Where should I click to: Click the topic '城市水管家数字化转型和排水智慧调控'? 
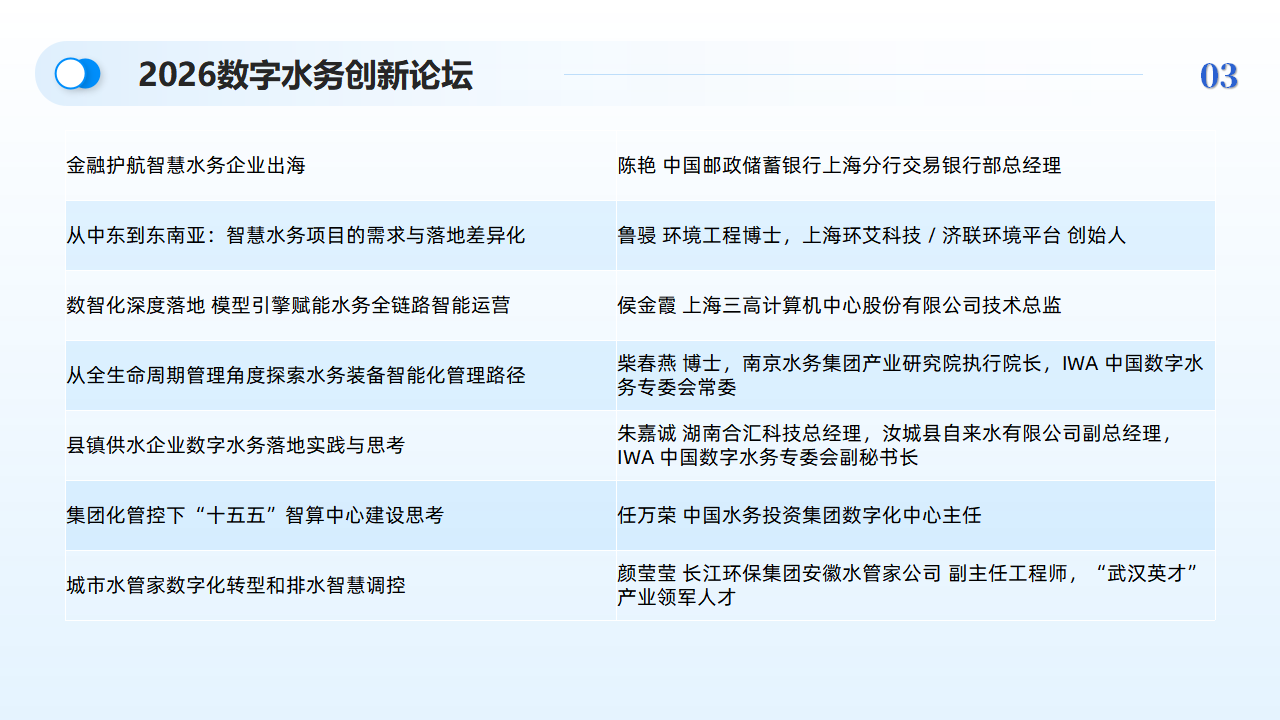236,586
